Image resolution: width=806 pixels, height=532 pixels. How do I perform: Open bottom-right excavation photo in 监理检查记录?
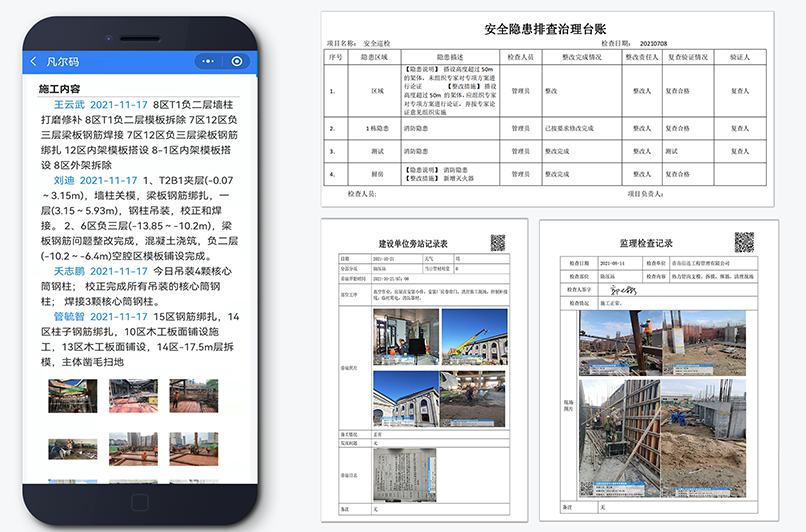[703, 438]
